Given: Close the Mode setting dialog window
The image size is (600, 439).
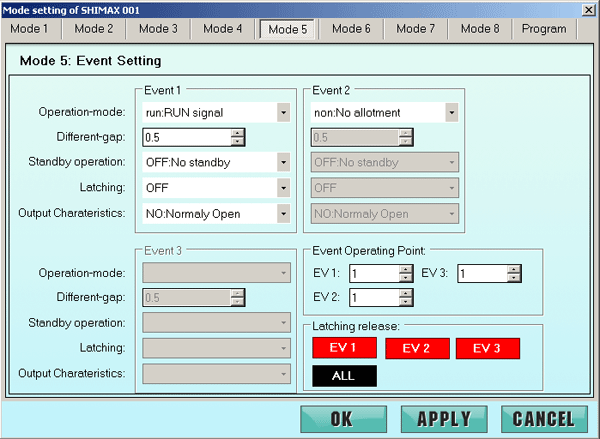Looking at the screenshot, I should [588, 9].
